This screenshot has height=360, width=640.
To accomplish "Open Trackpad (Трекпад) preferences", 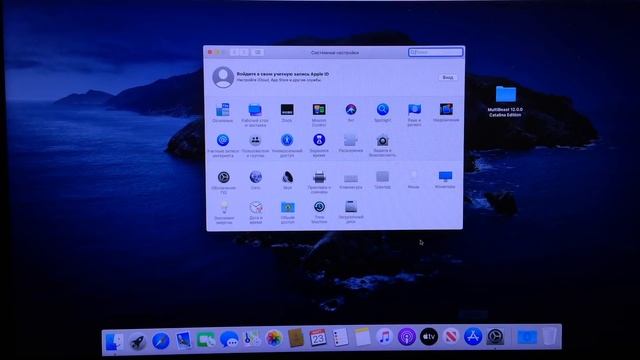I will pos(382,177).
